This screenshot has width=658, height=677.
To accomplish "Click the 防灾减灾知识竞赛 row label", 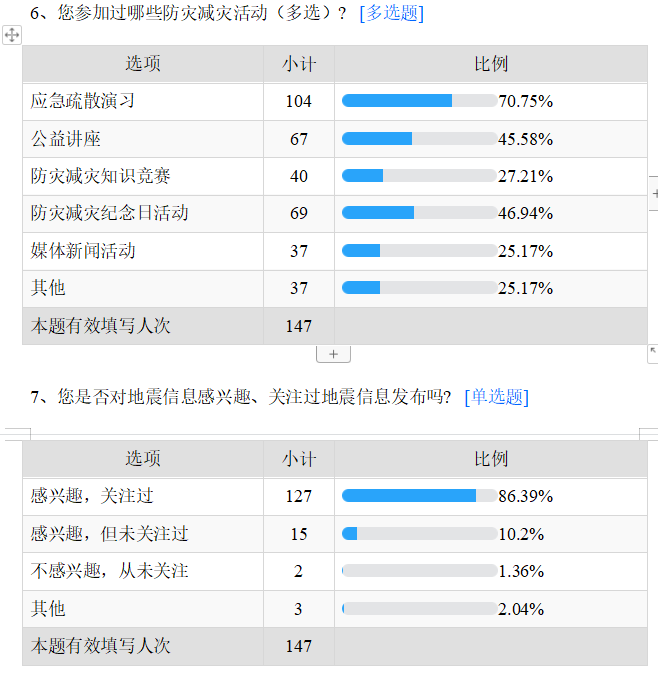I will tap(101, 176).
